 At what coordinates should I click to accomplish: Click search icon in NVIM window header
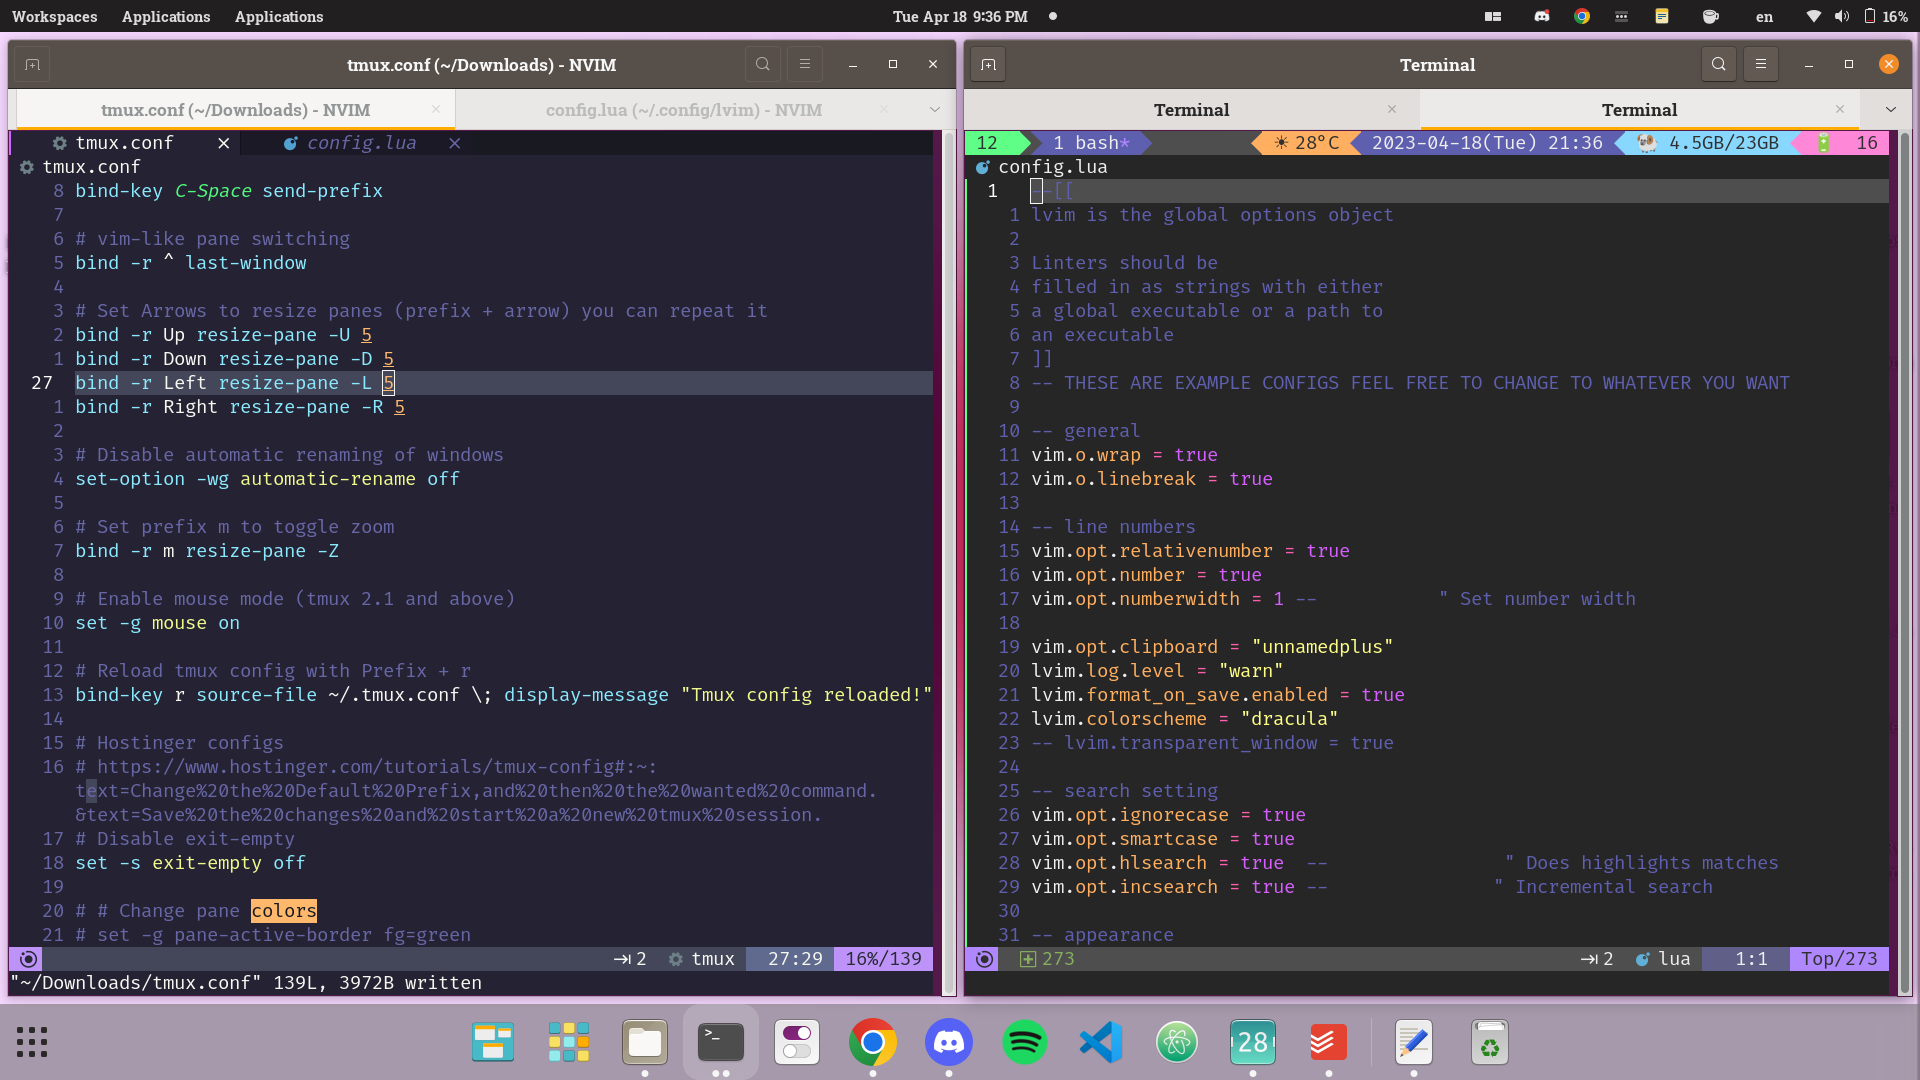[x=763, y=64]
